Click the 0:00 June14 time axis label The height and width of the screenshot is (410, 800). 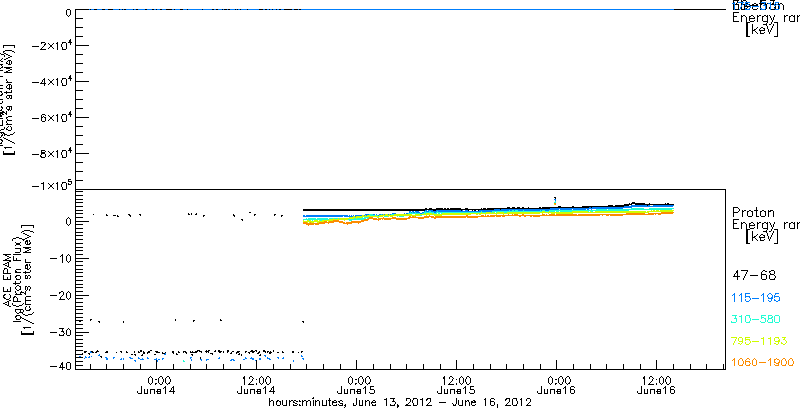point(158,386)
